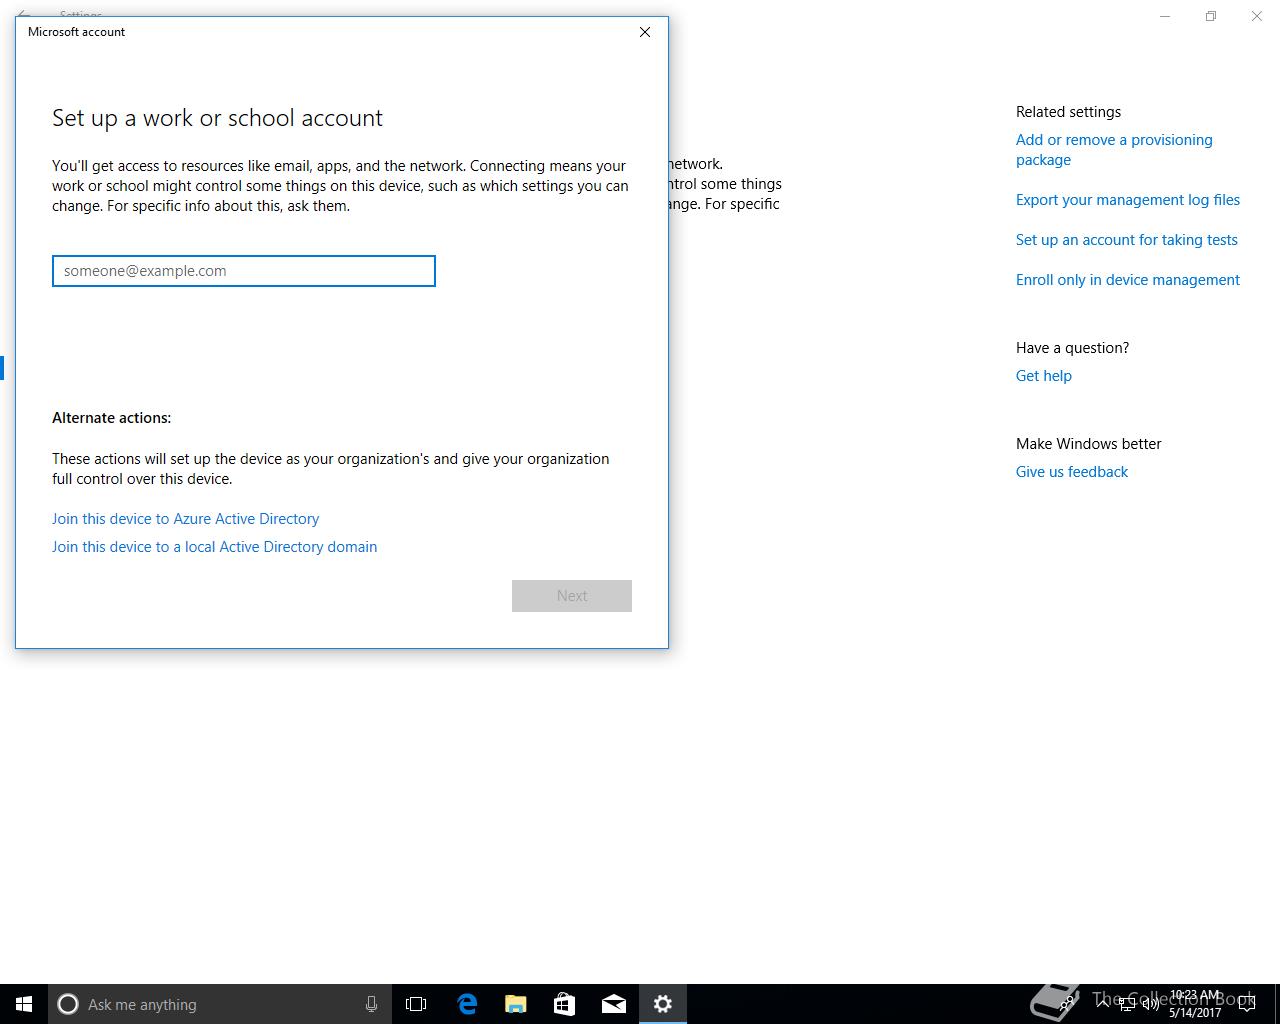Click the 'Related settings' heading

pyautogui.click(x=1068, y=112)
